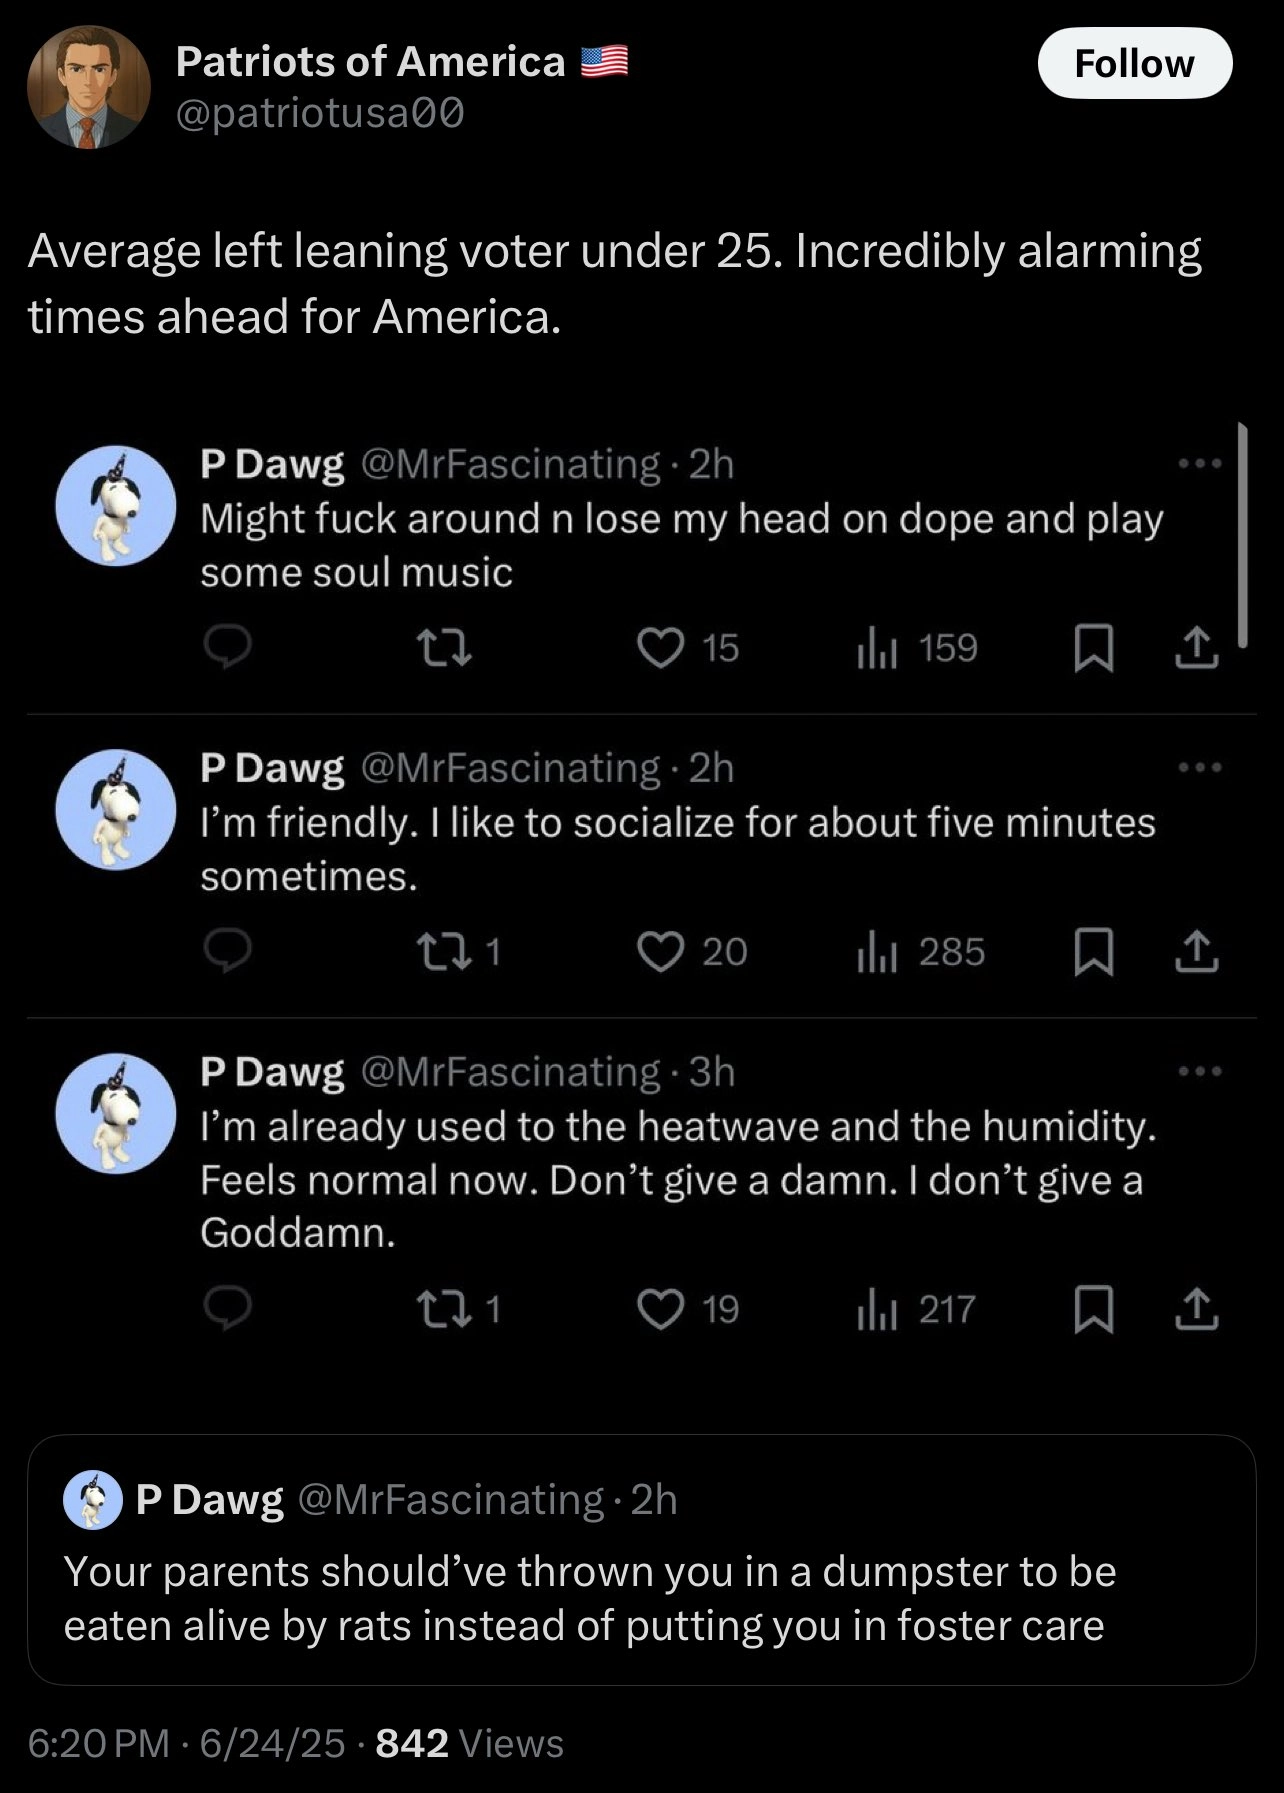Viewport: 1284px width, 1793px height.
Task: Like the soul music tweet
Action: click(x=661, y=648)
